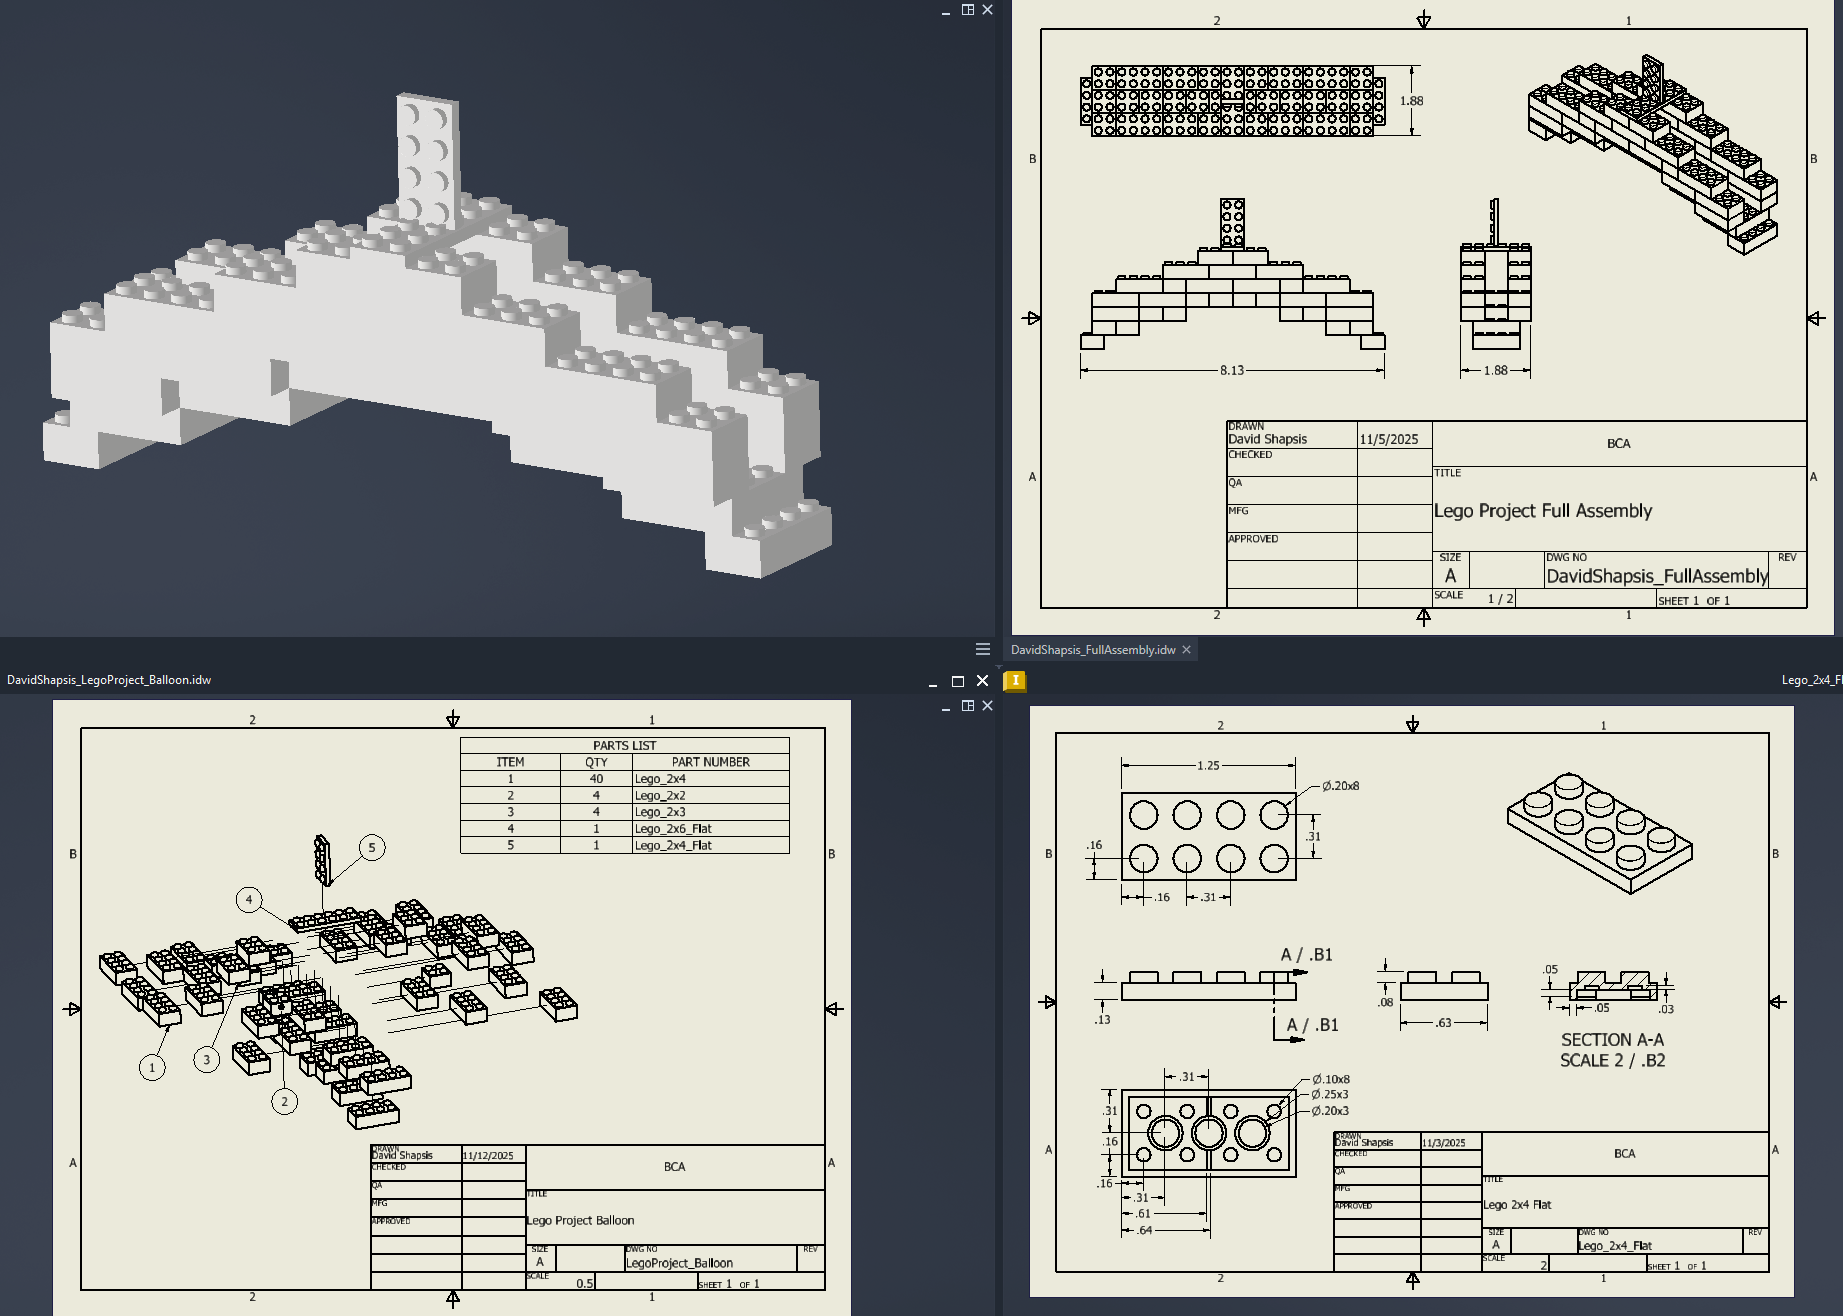The image size is (1843, 1316).
Task: Select balloon number 4 callout
Action: tap(249, 899)
